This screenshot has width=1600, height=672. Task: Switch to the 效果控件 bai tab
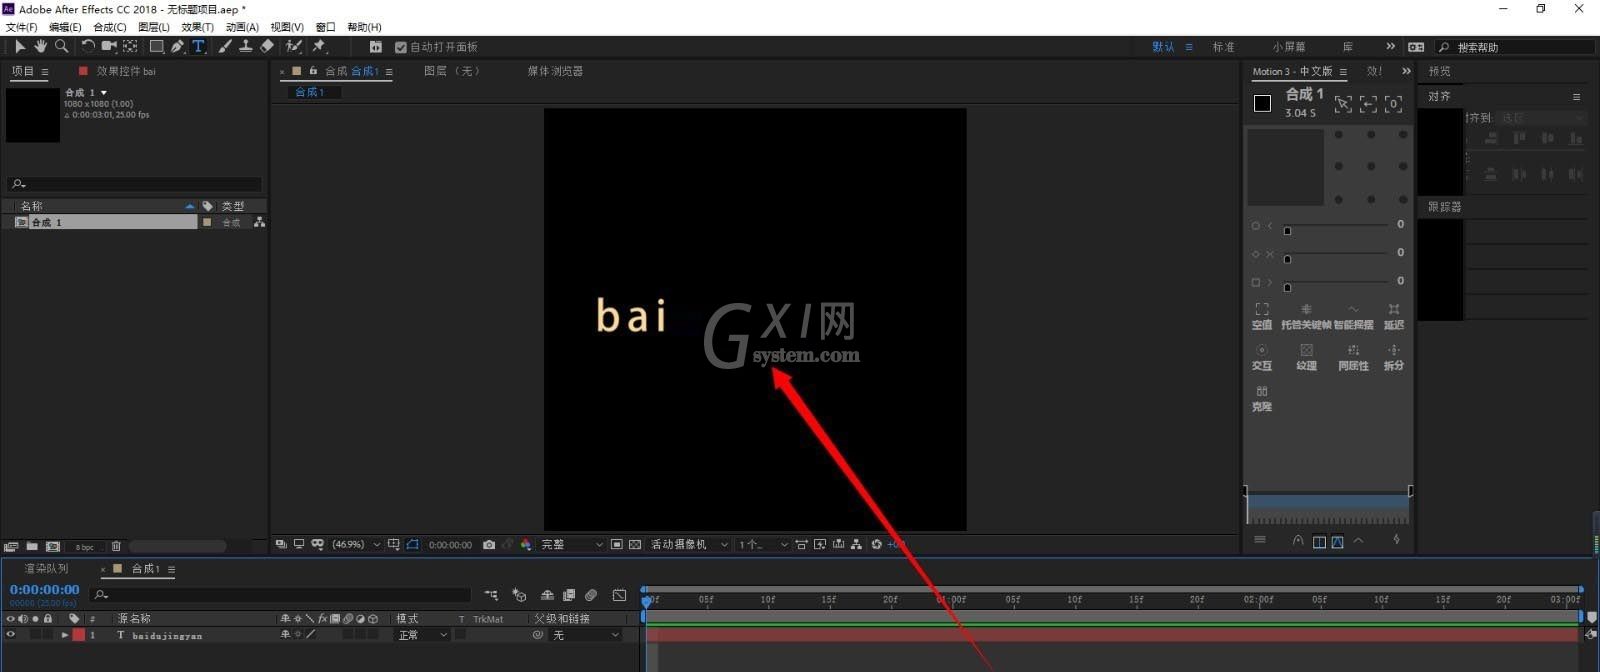(x=126, y=71)
